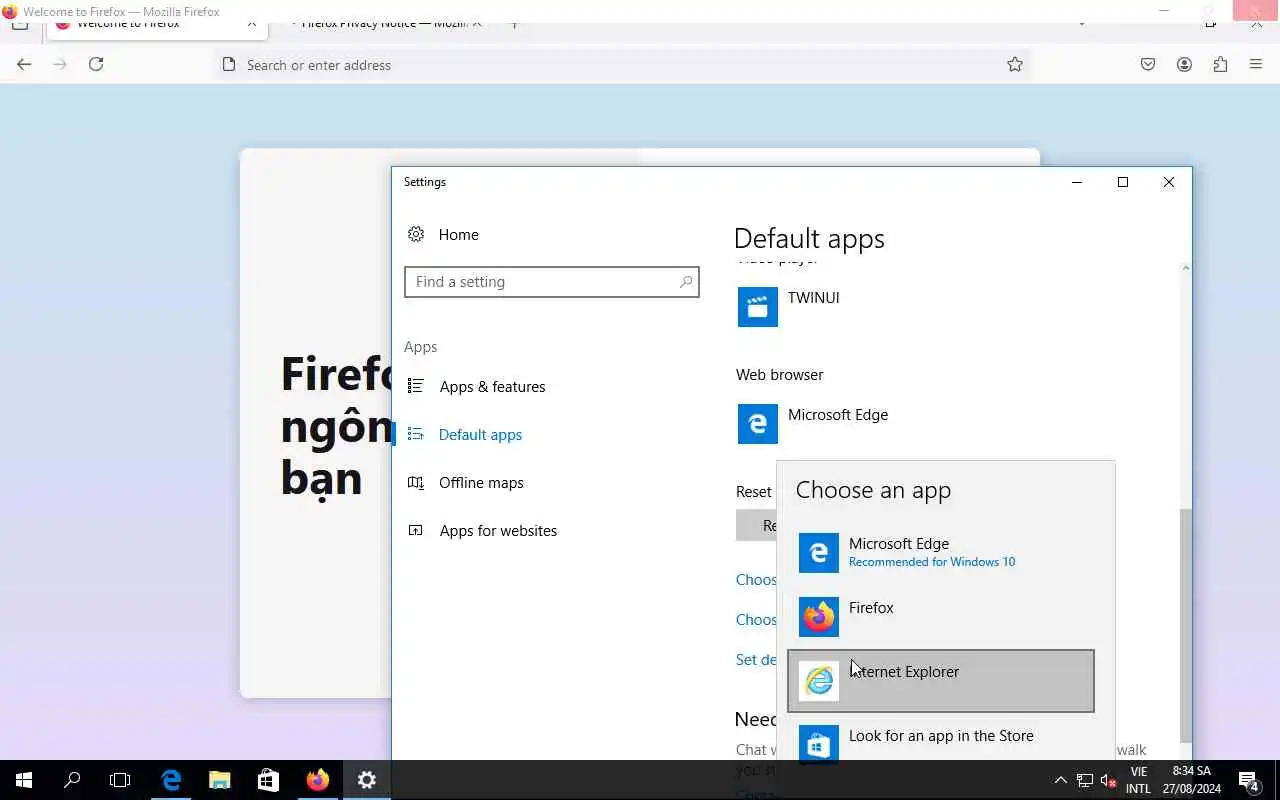Open Save to Pocket button
Image resolution: width=1280 pixels, height=800 pixels.
point(1148,64)
